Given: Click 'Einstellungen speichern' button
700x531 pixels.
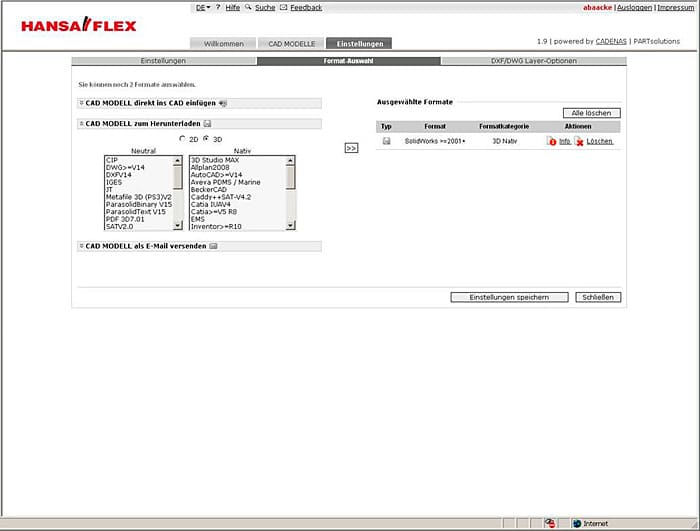Looking at the screenshot, I should point(509,297).
